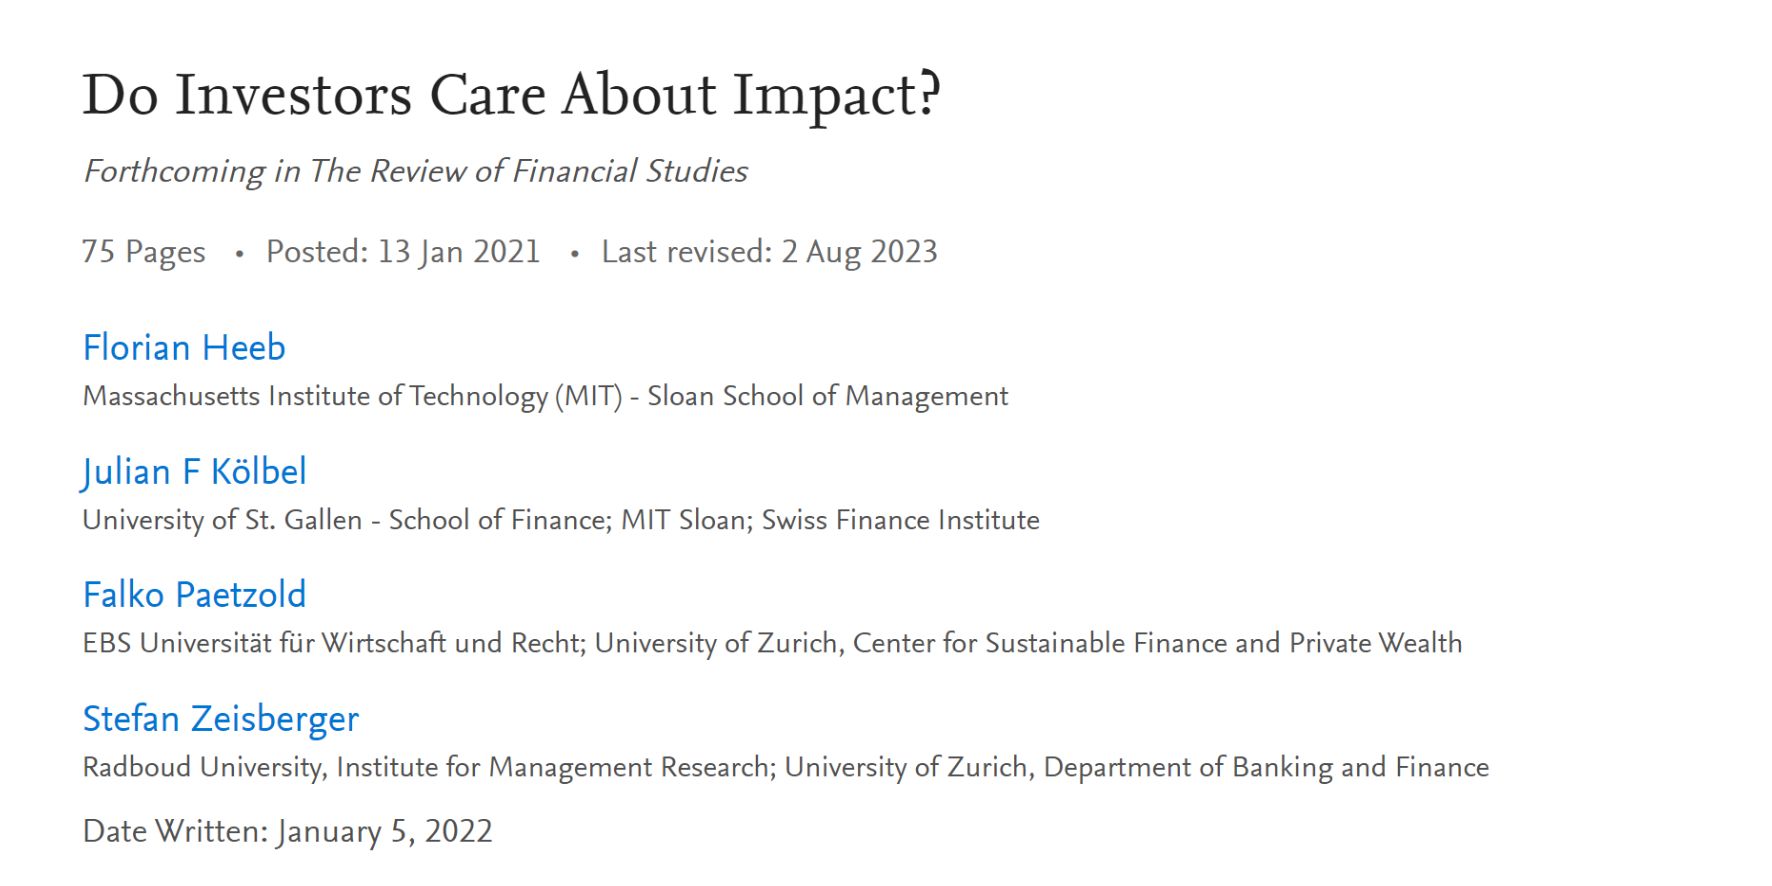Open Florian Heeb's author profile link
1772x886 pixels.
point(184,348)
